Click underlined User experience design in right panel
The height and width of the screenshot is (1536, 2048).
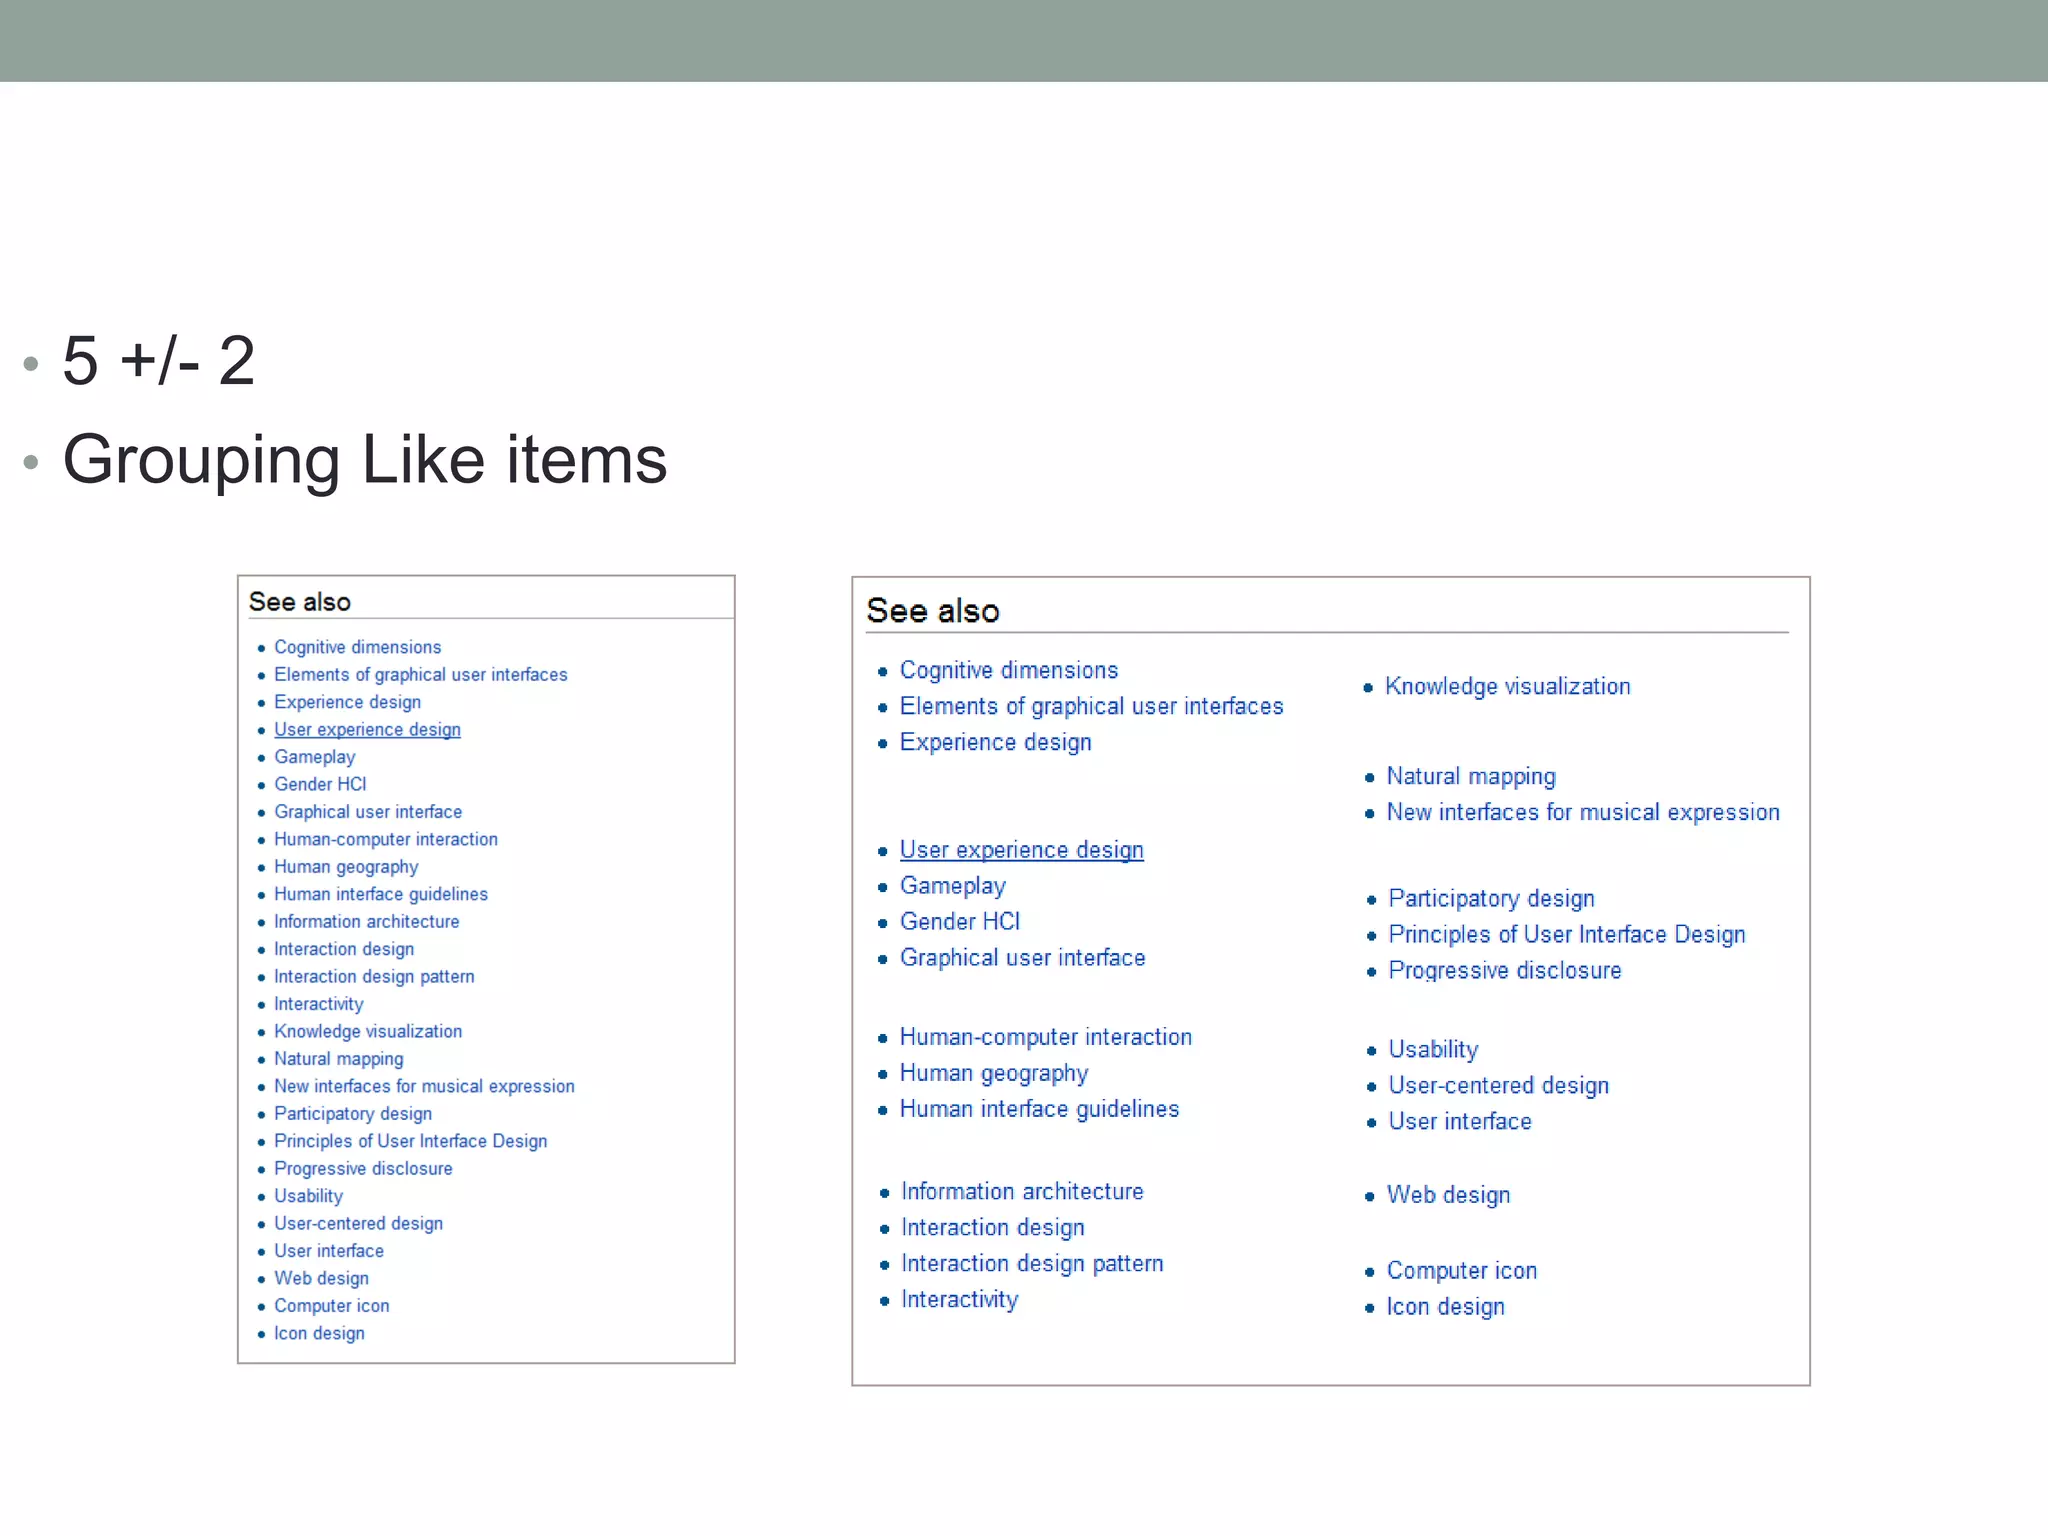pos(1021,850)
